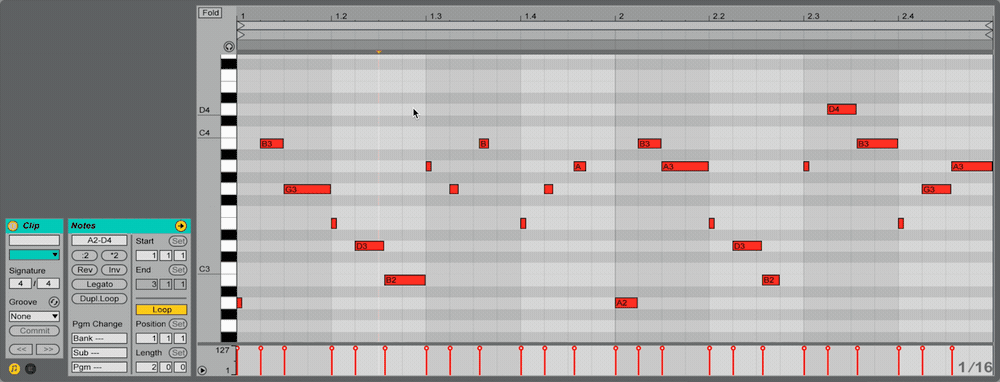This screenshot has height=382, width=1000.
Task: Select the signature numerator field
Action: (20, 283)
